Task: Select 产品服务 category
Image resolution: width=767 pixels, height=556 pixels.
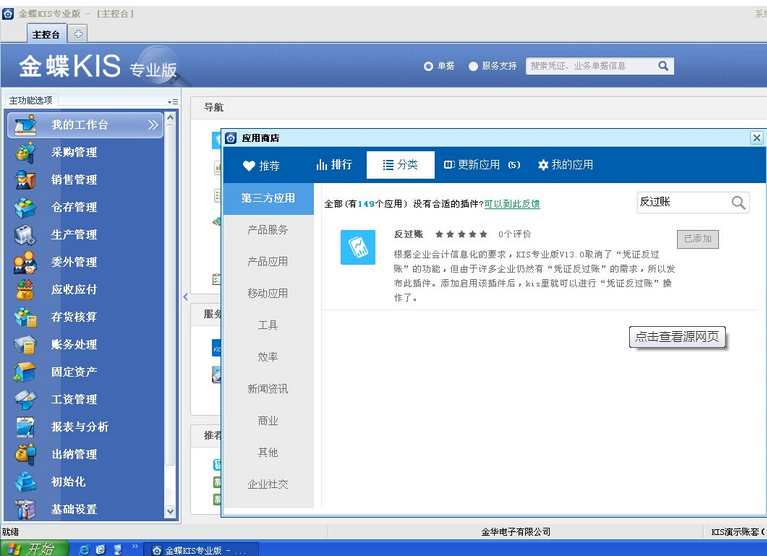Action: pyautogui.click(x=268, y=230)
